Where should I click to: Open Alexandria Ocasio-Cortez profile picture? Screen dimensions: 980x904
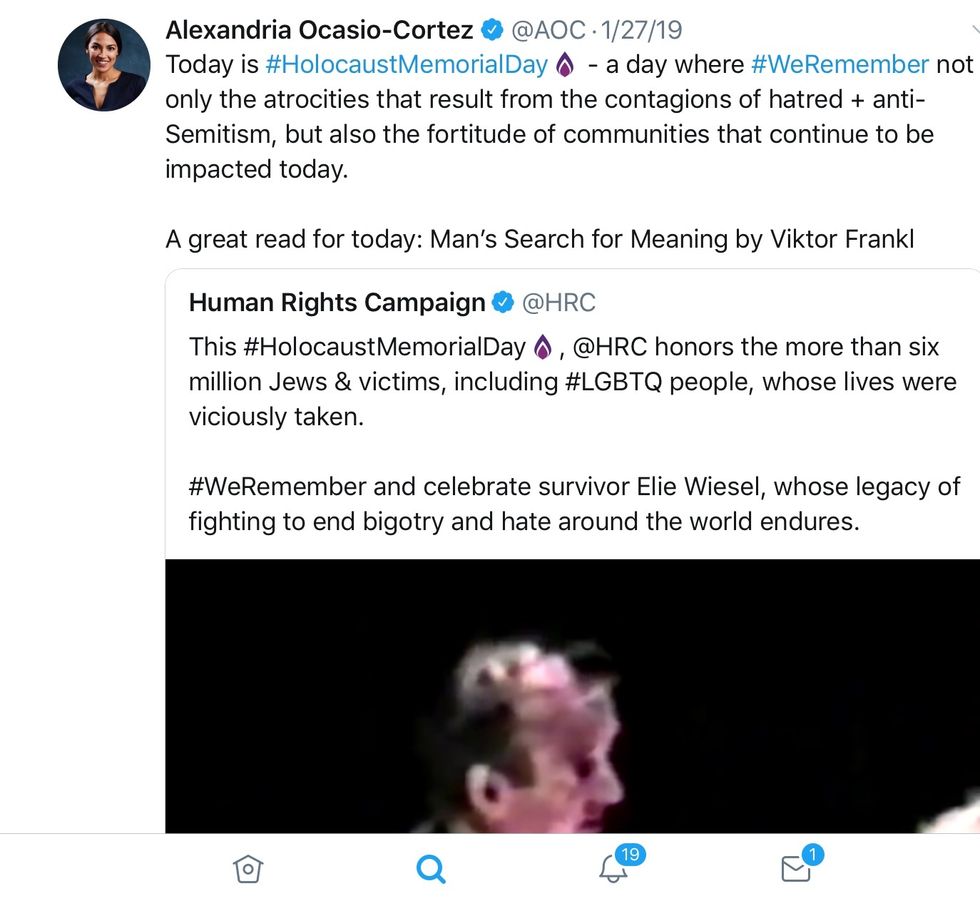pyautogui.click(x=104, y=64)
